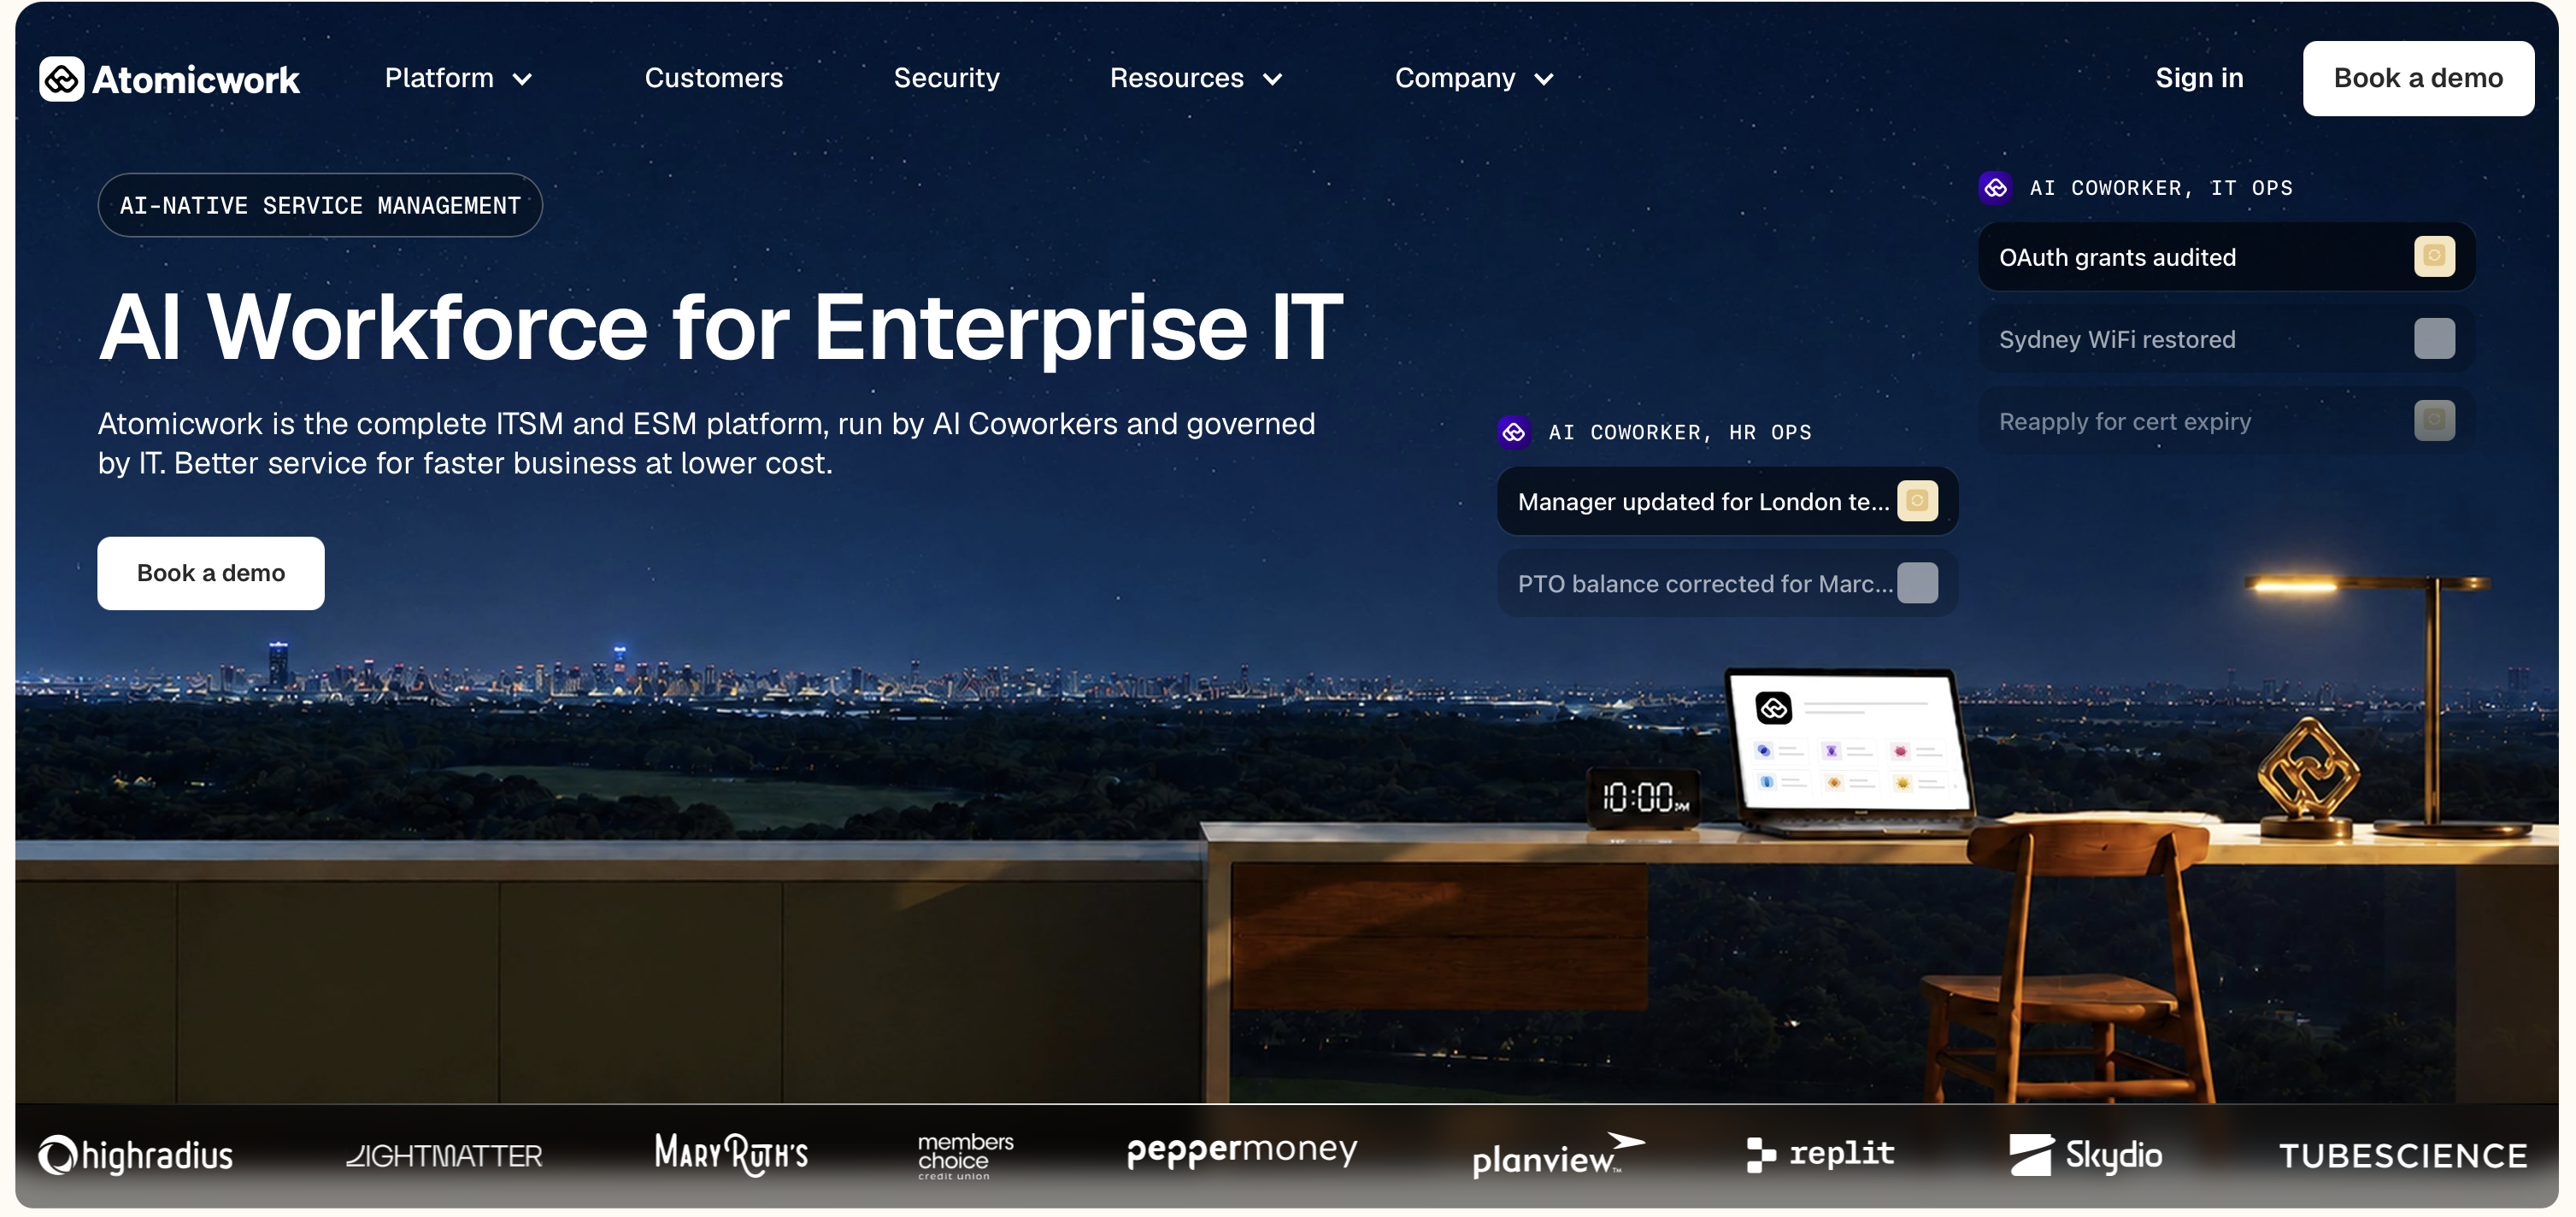The width and height of the screenshot is (2576, 1217).
Task: Click the AI Workforce for Enterprise IT headline
Action: [721, 327]
